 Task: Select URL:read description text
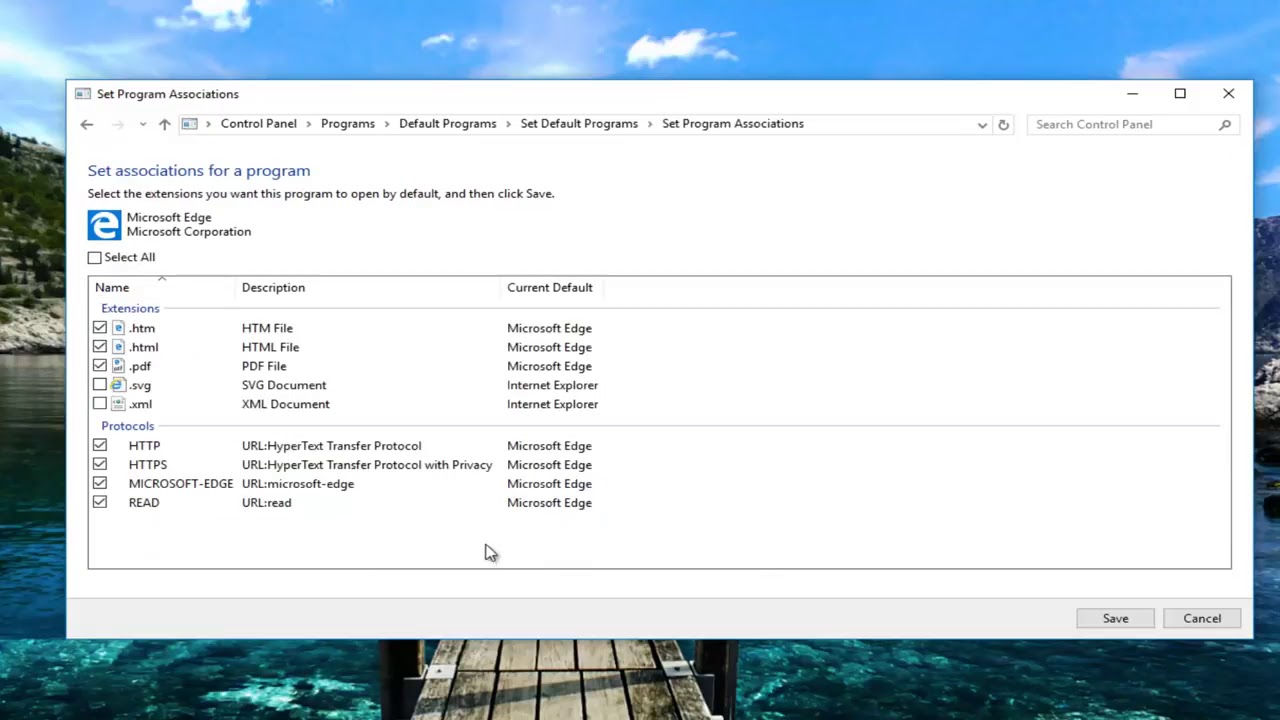point(267,503)
